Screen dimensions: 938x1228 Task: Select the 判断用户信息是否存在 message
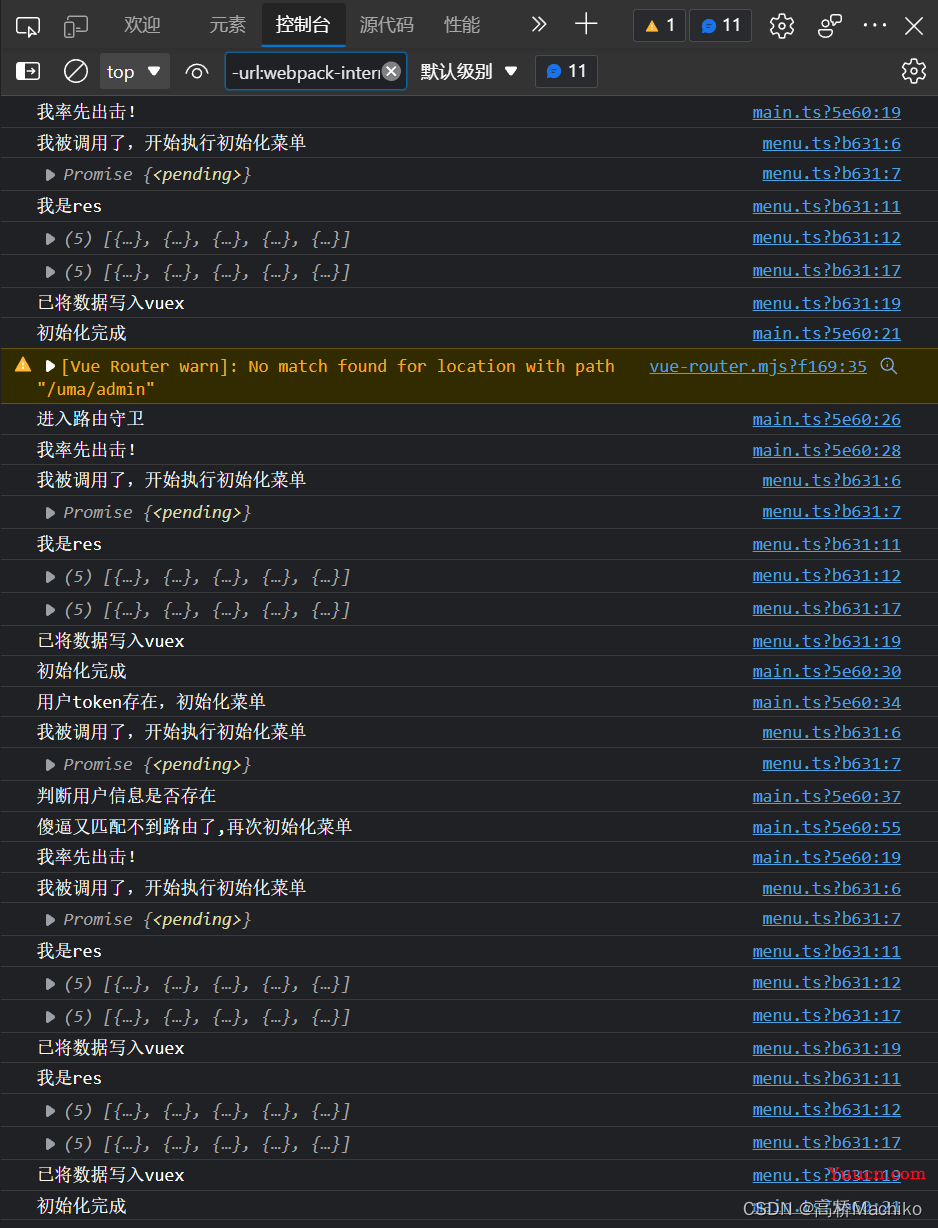pos(127,796)
